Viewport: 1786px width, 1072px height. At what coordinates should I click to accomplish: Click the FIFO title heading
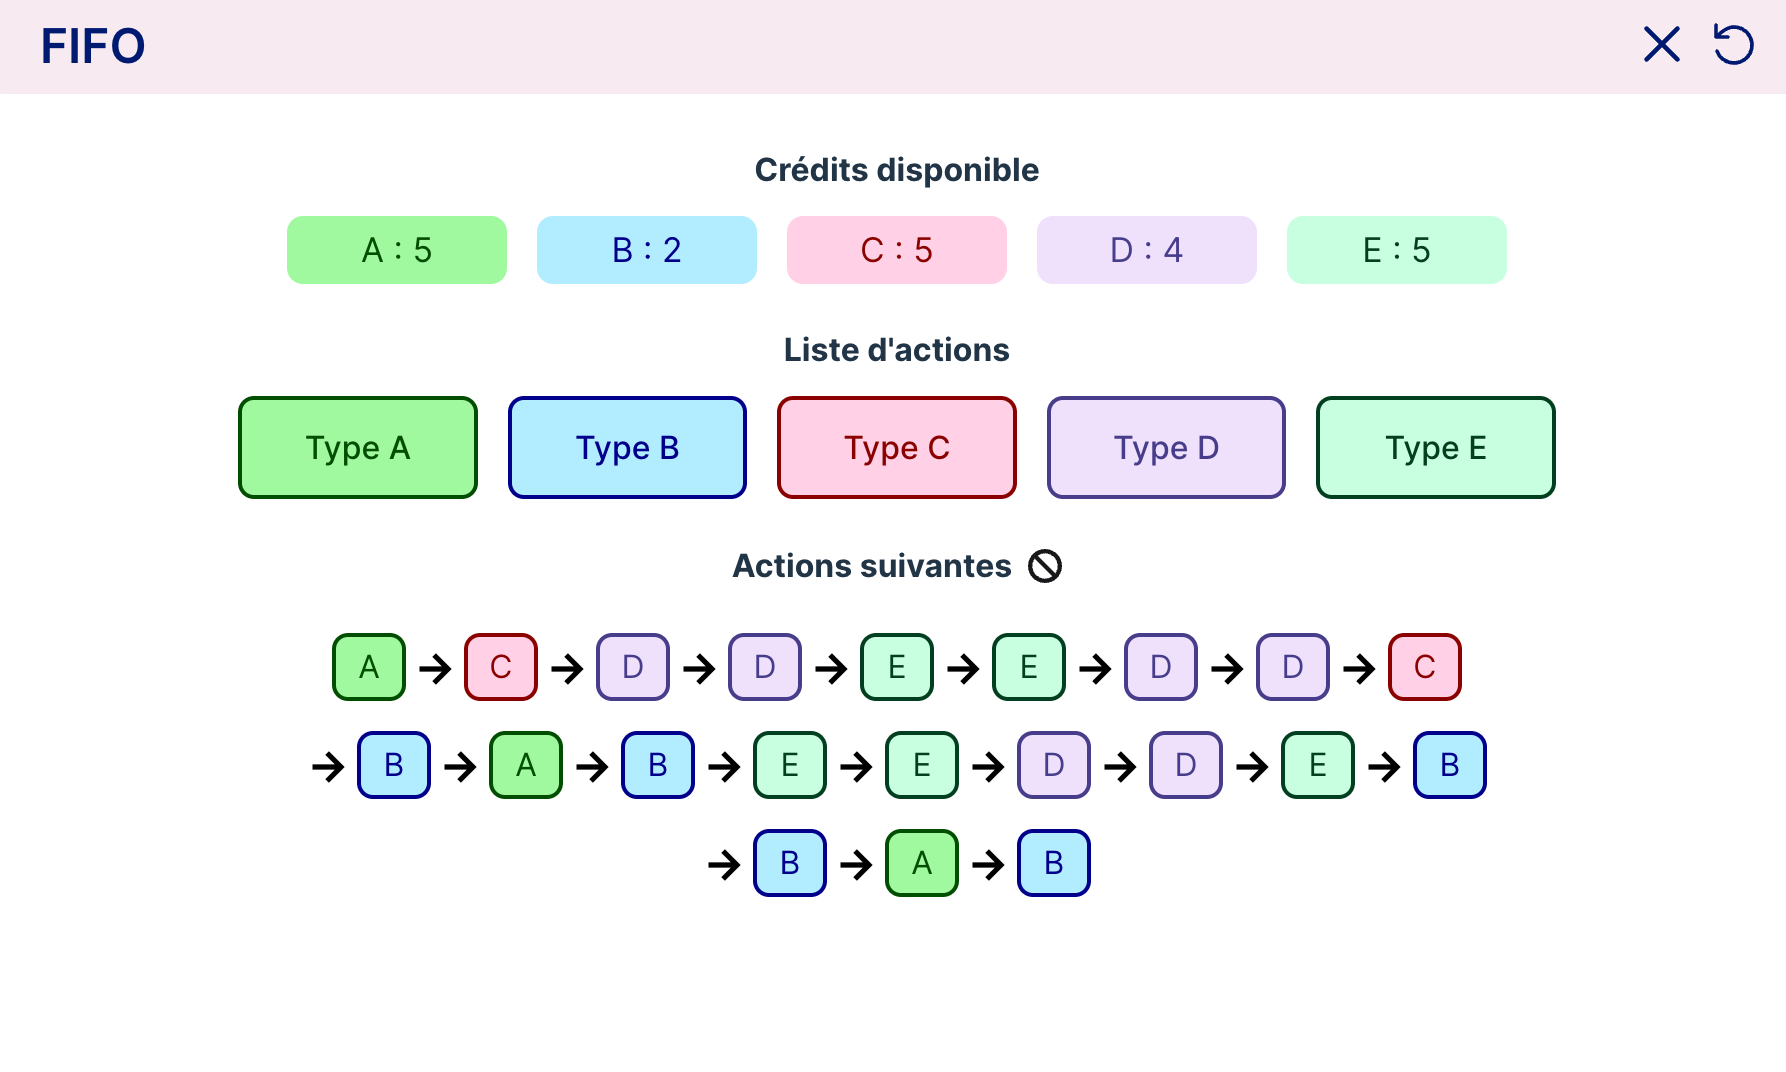pos(93,46)
